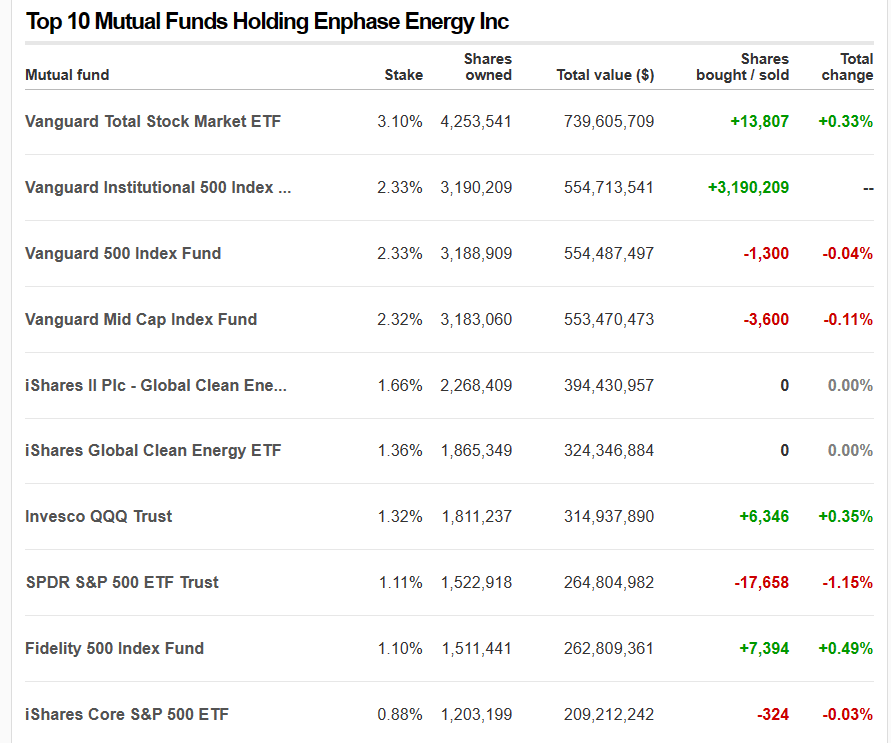Select the Fidelity 500 Index Fund row name
This screenshot has width=891, height=743.
coord(114,648)
